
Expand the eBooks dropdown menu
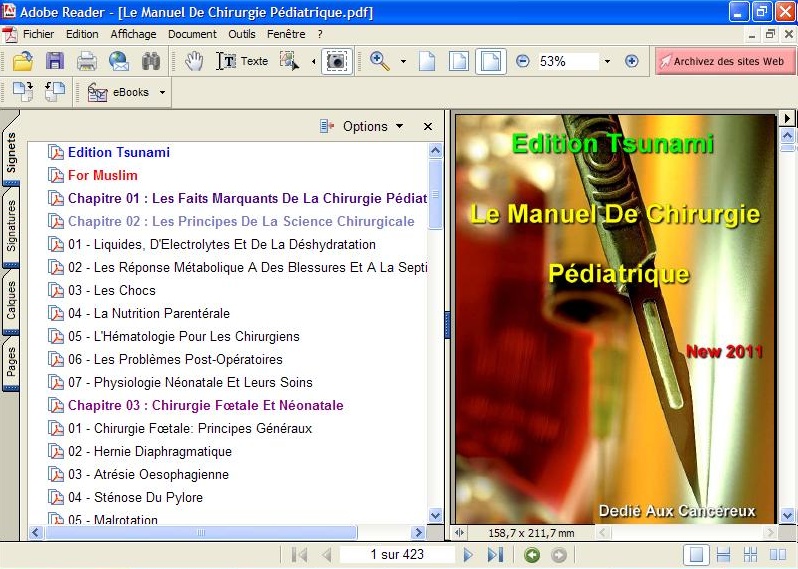point(163,92)
